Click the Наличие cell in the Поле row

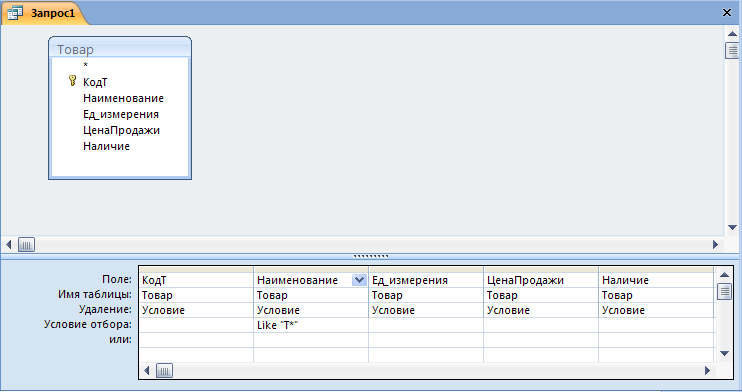pos(656,280)
